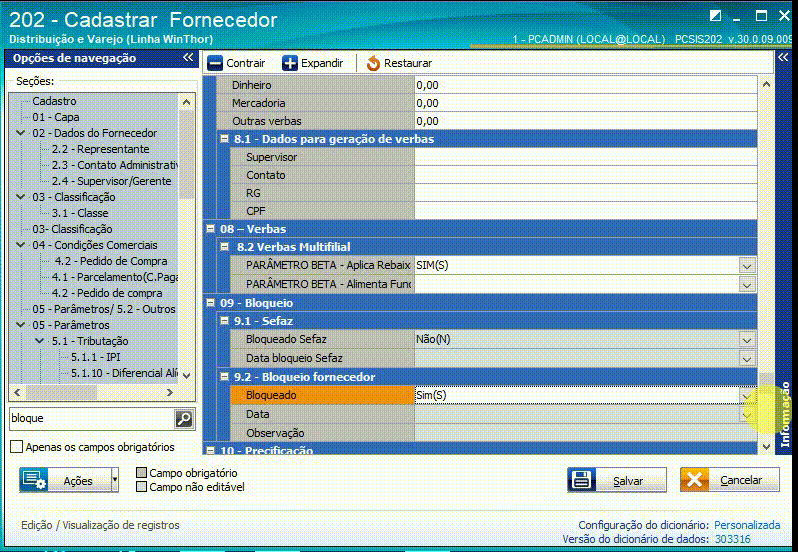This screenshot has height=552, width=798.
Task: Select 01 - Capa tree item
Action: 56,117
